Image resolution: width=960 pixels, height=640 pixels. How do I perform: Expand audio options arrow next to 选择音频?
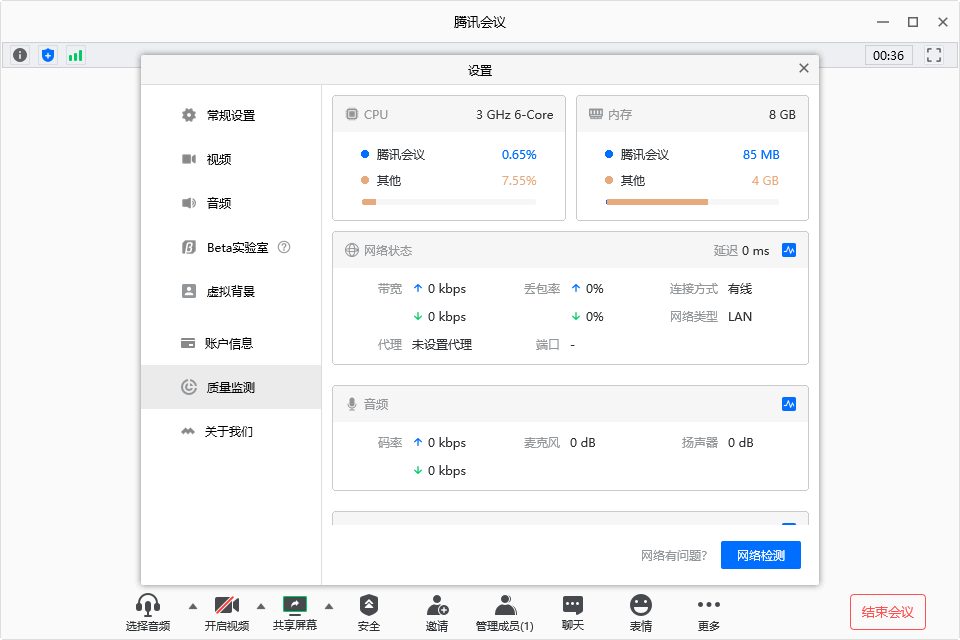[x=193, y=606]
